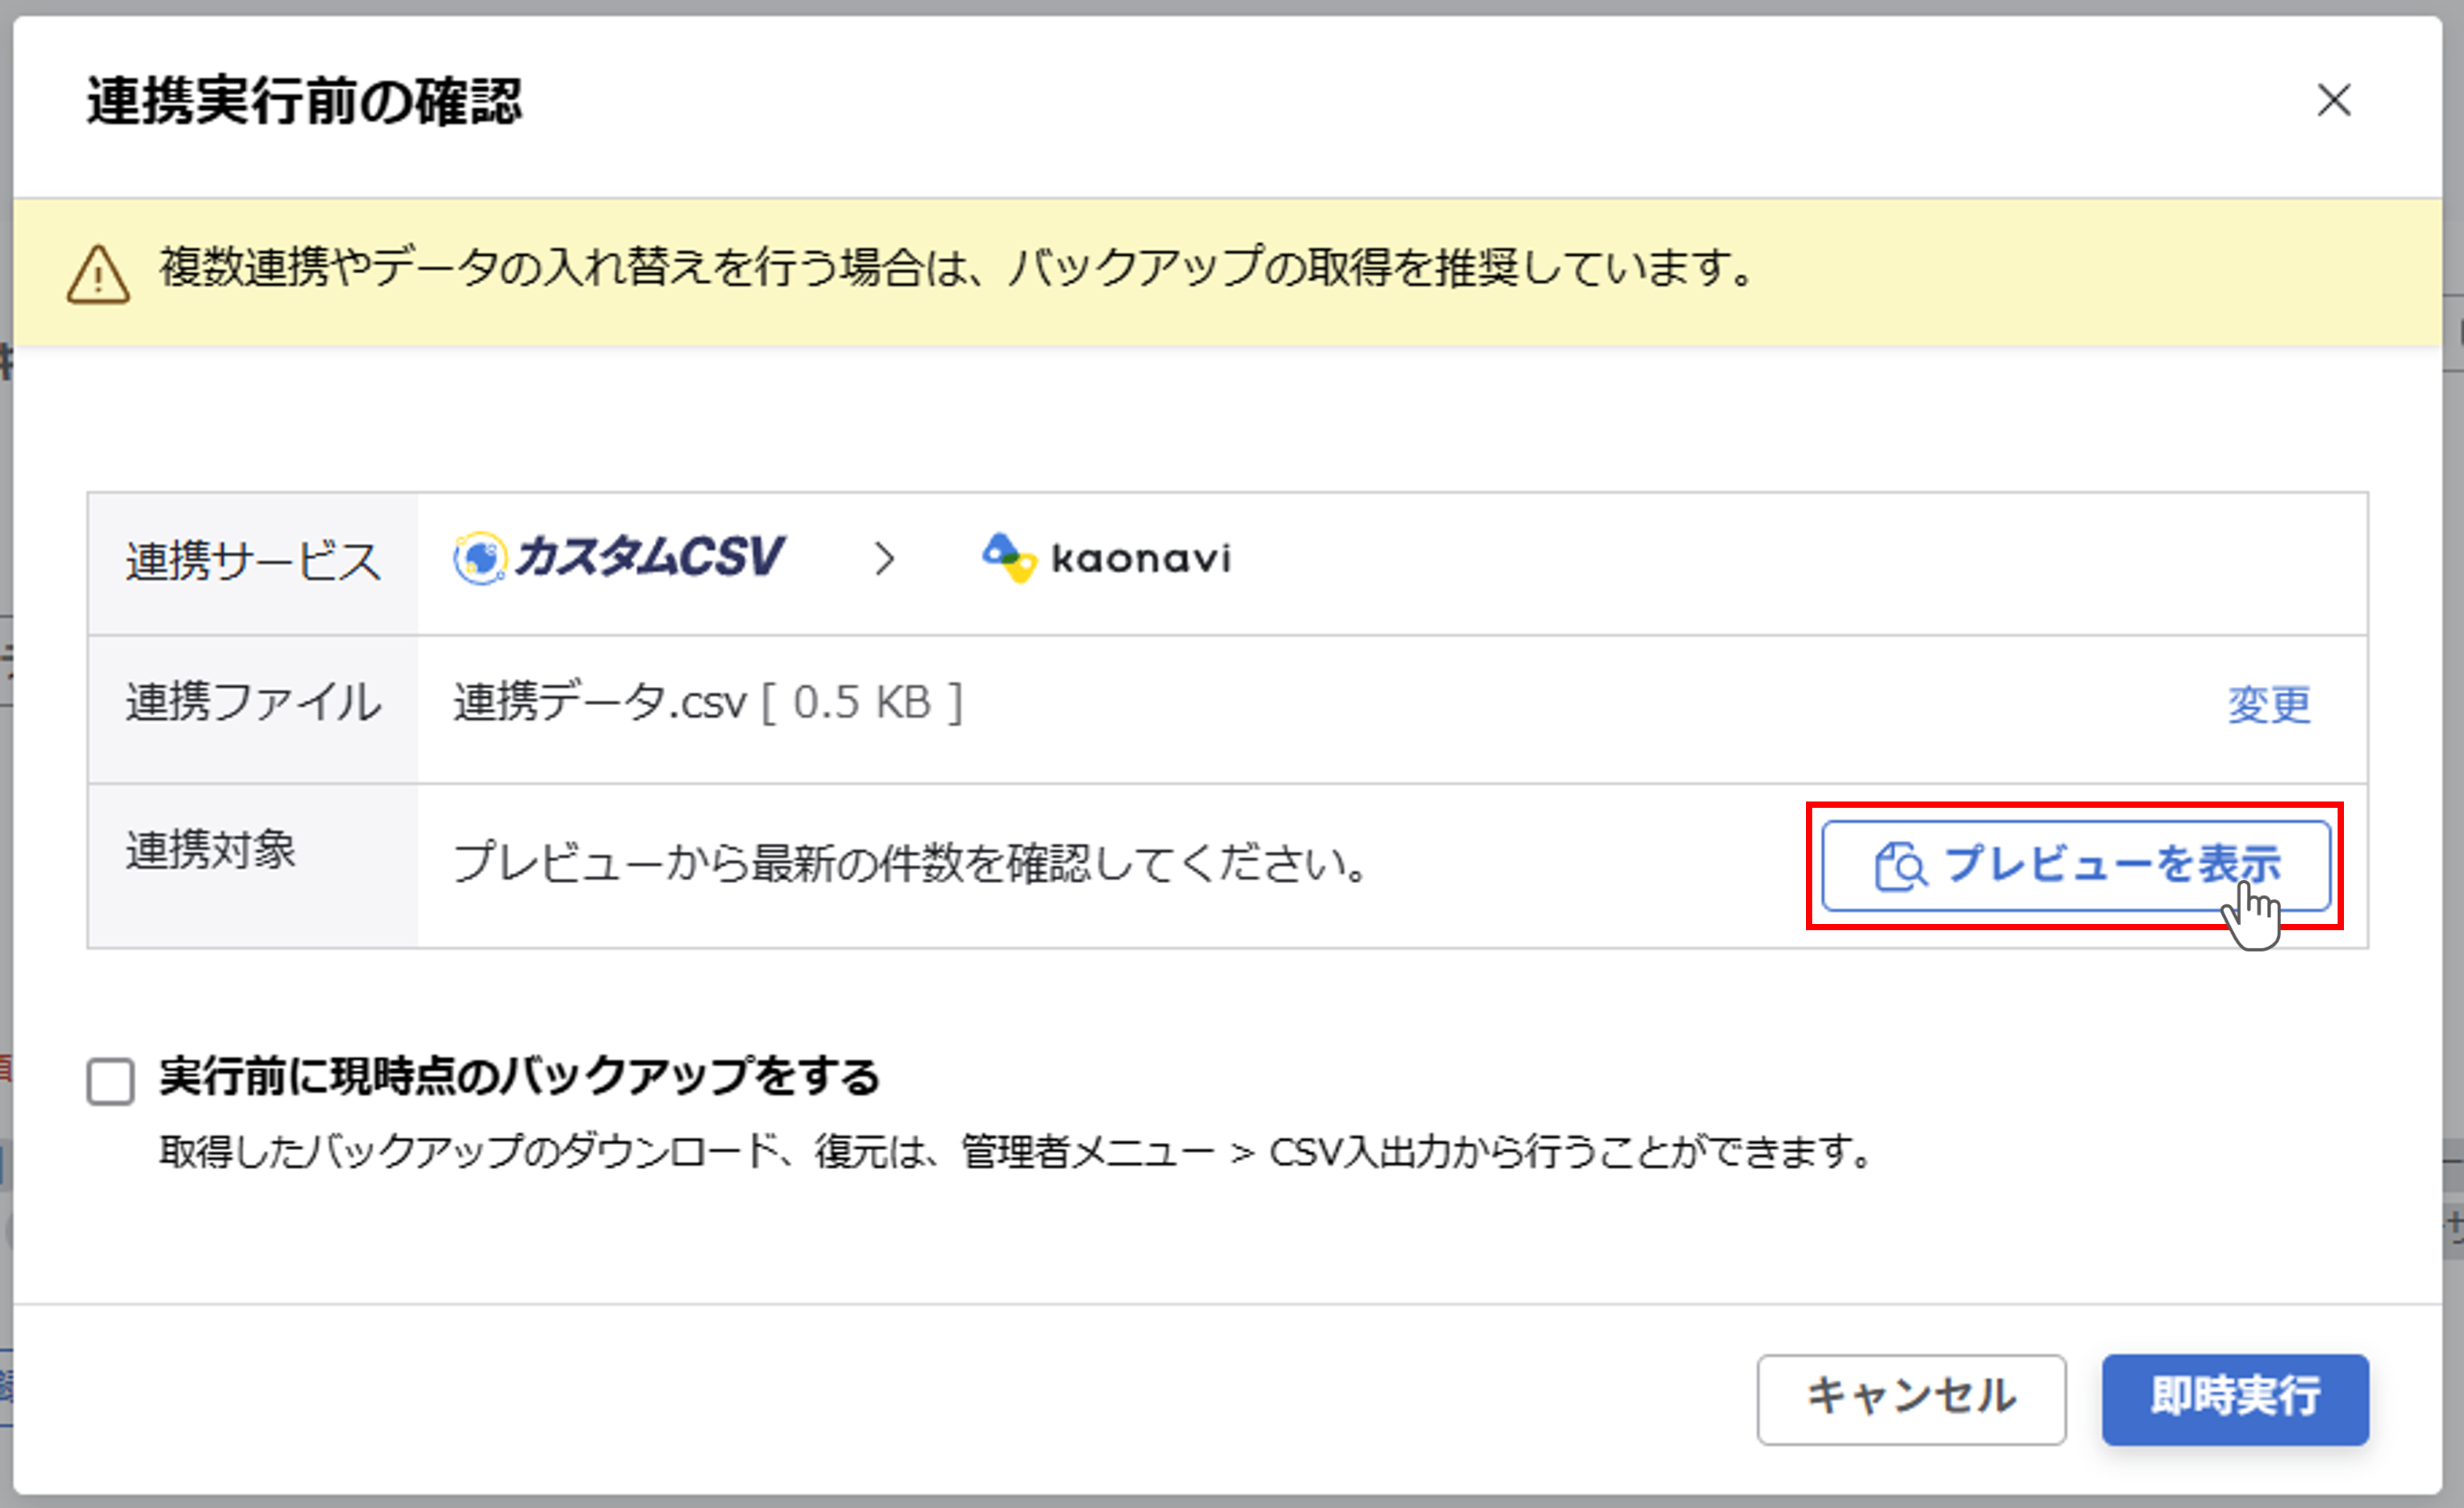Click the カスタムCSV service logo
This screenshot has height=1508, width=2464.
[619, 558]
